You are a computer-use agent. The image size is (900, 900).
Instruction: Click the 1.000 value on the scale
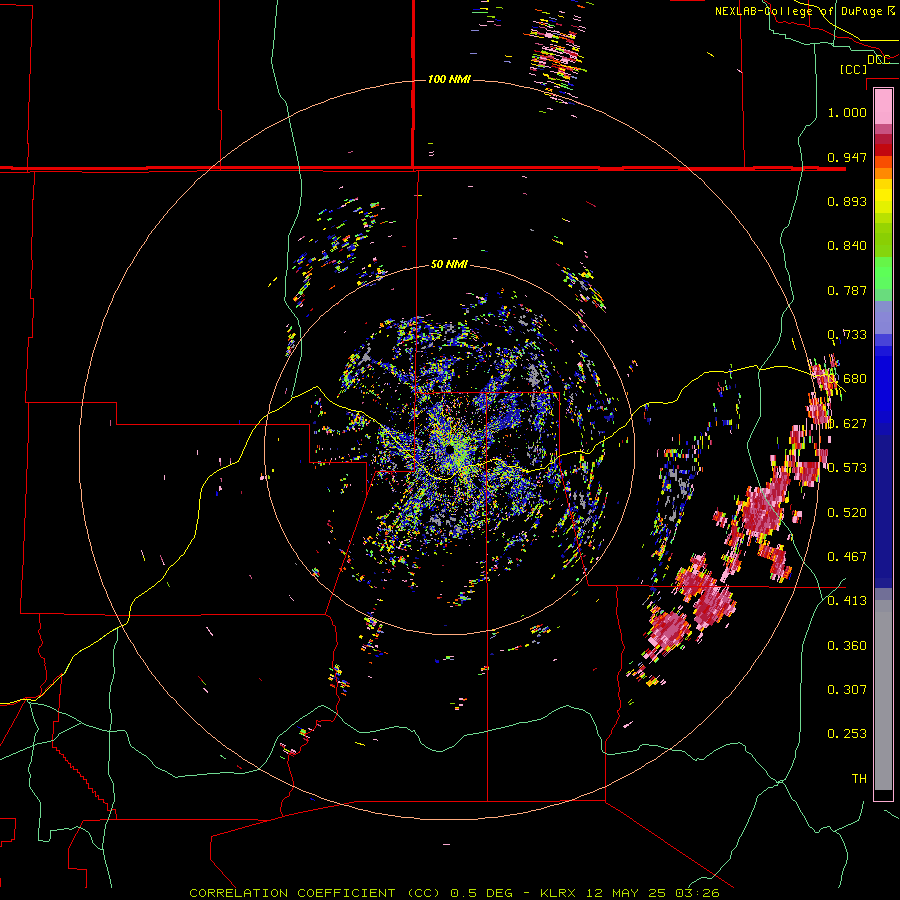pyautogui.click(x=847, y=112)
